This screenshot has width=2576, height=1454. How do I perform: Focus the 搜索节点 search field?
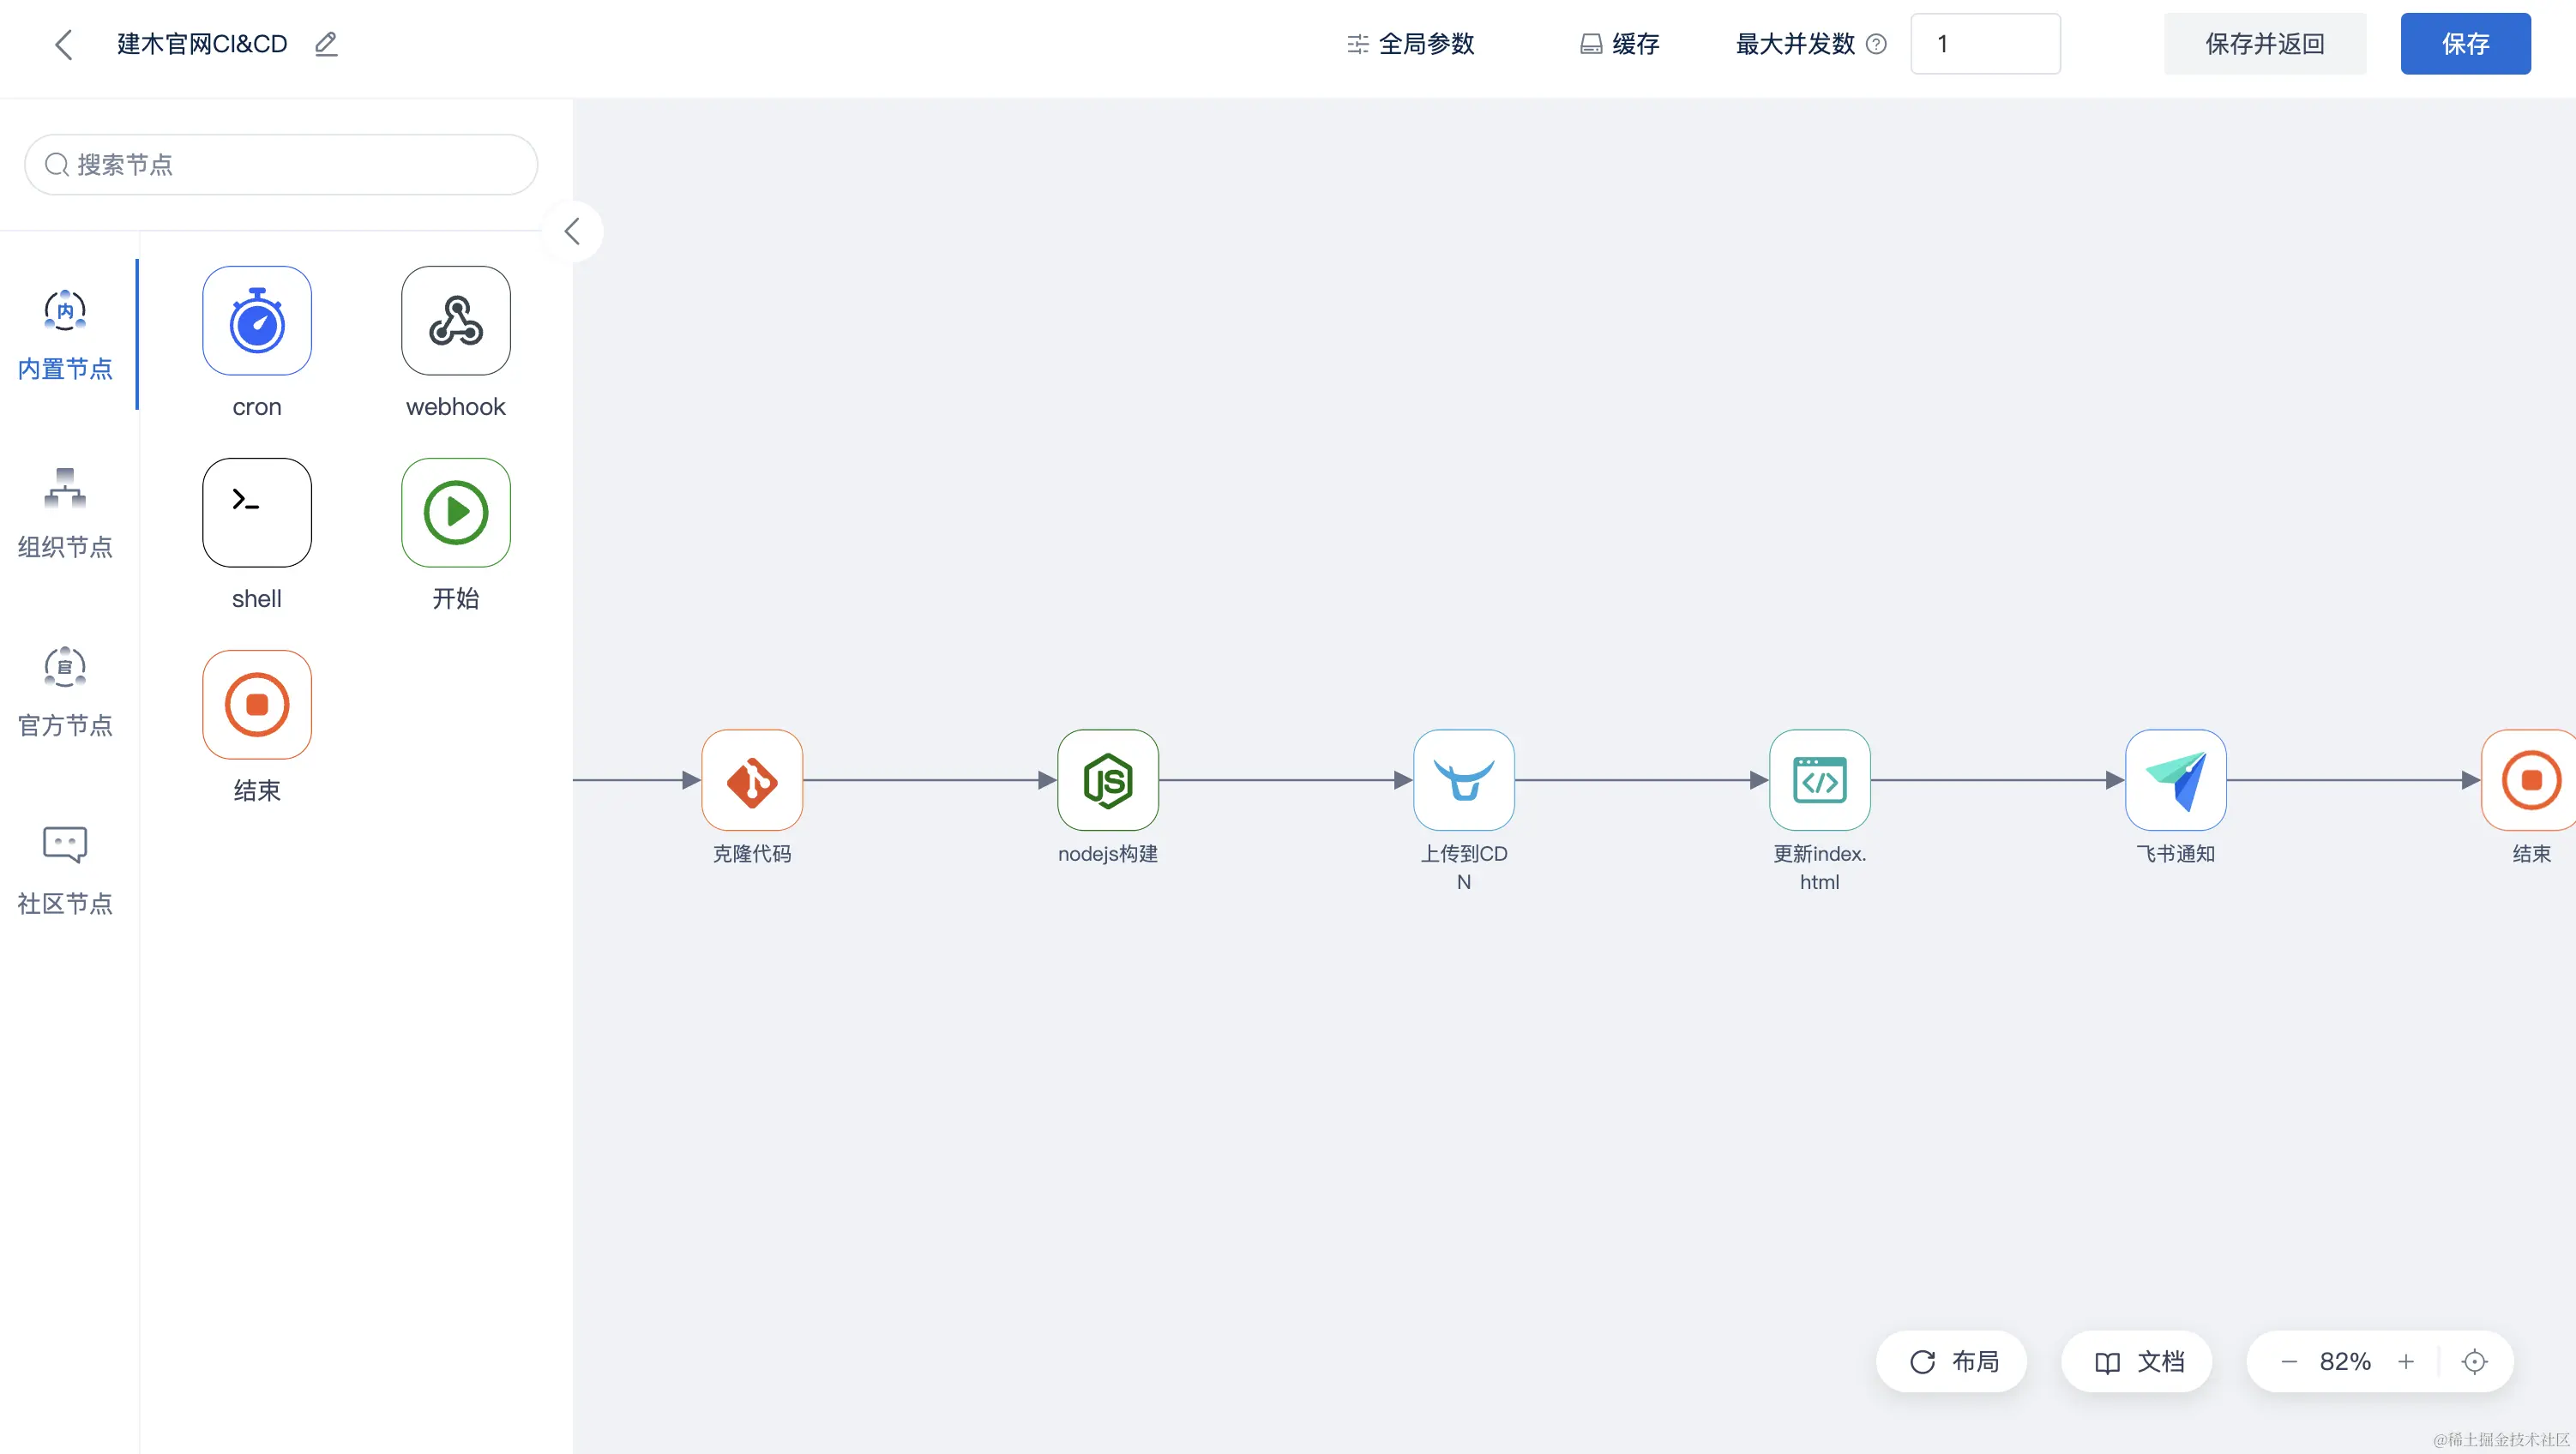(281, 165)
